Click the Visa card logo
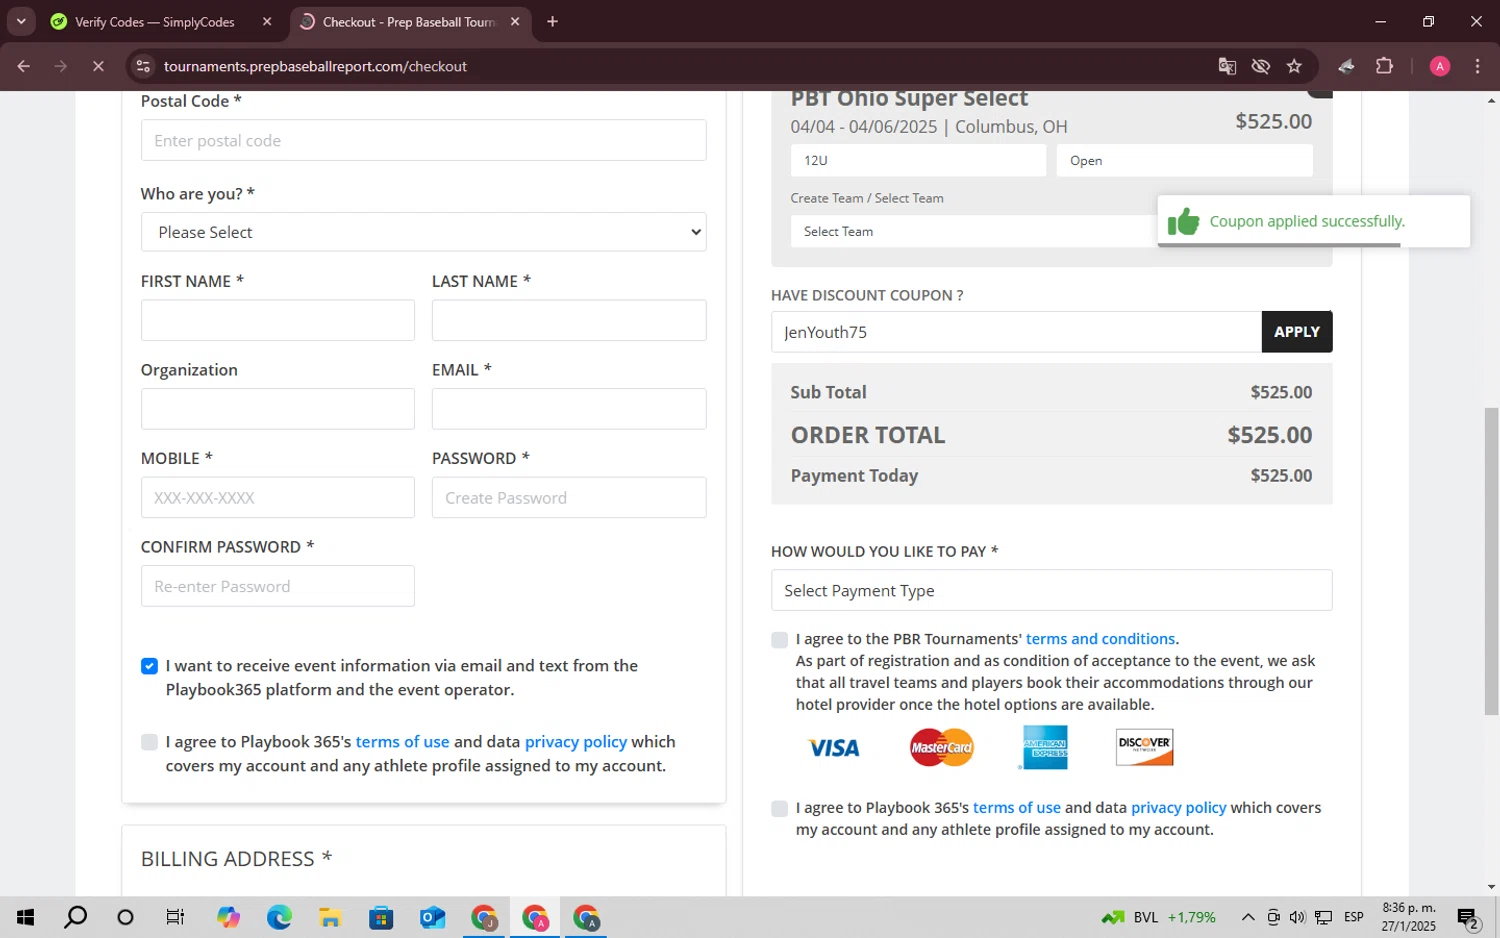The image size is (1500, 938). (833, 748)
